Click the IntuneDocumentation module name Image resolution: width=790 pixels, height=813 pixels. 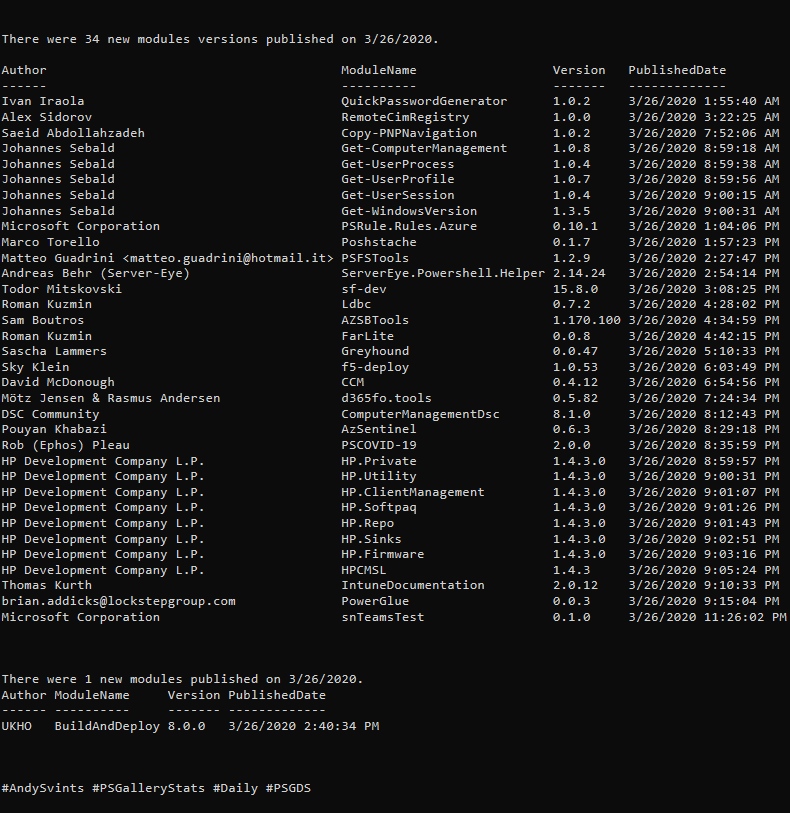coord(413,585)
